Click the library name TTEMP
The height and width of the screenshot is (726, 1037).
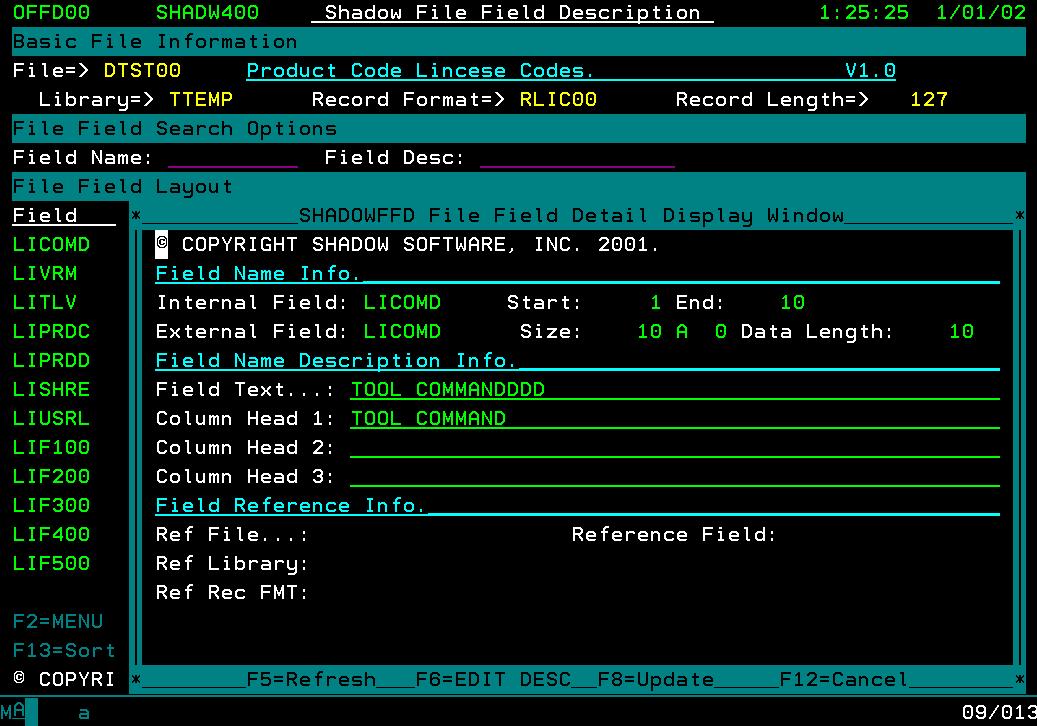[201, 100]
